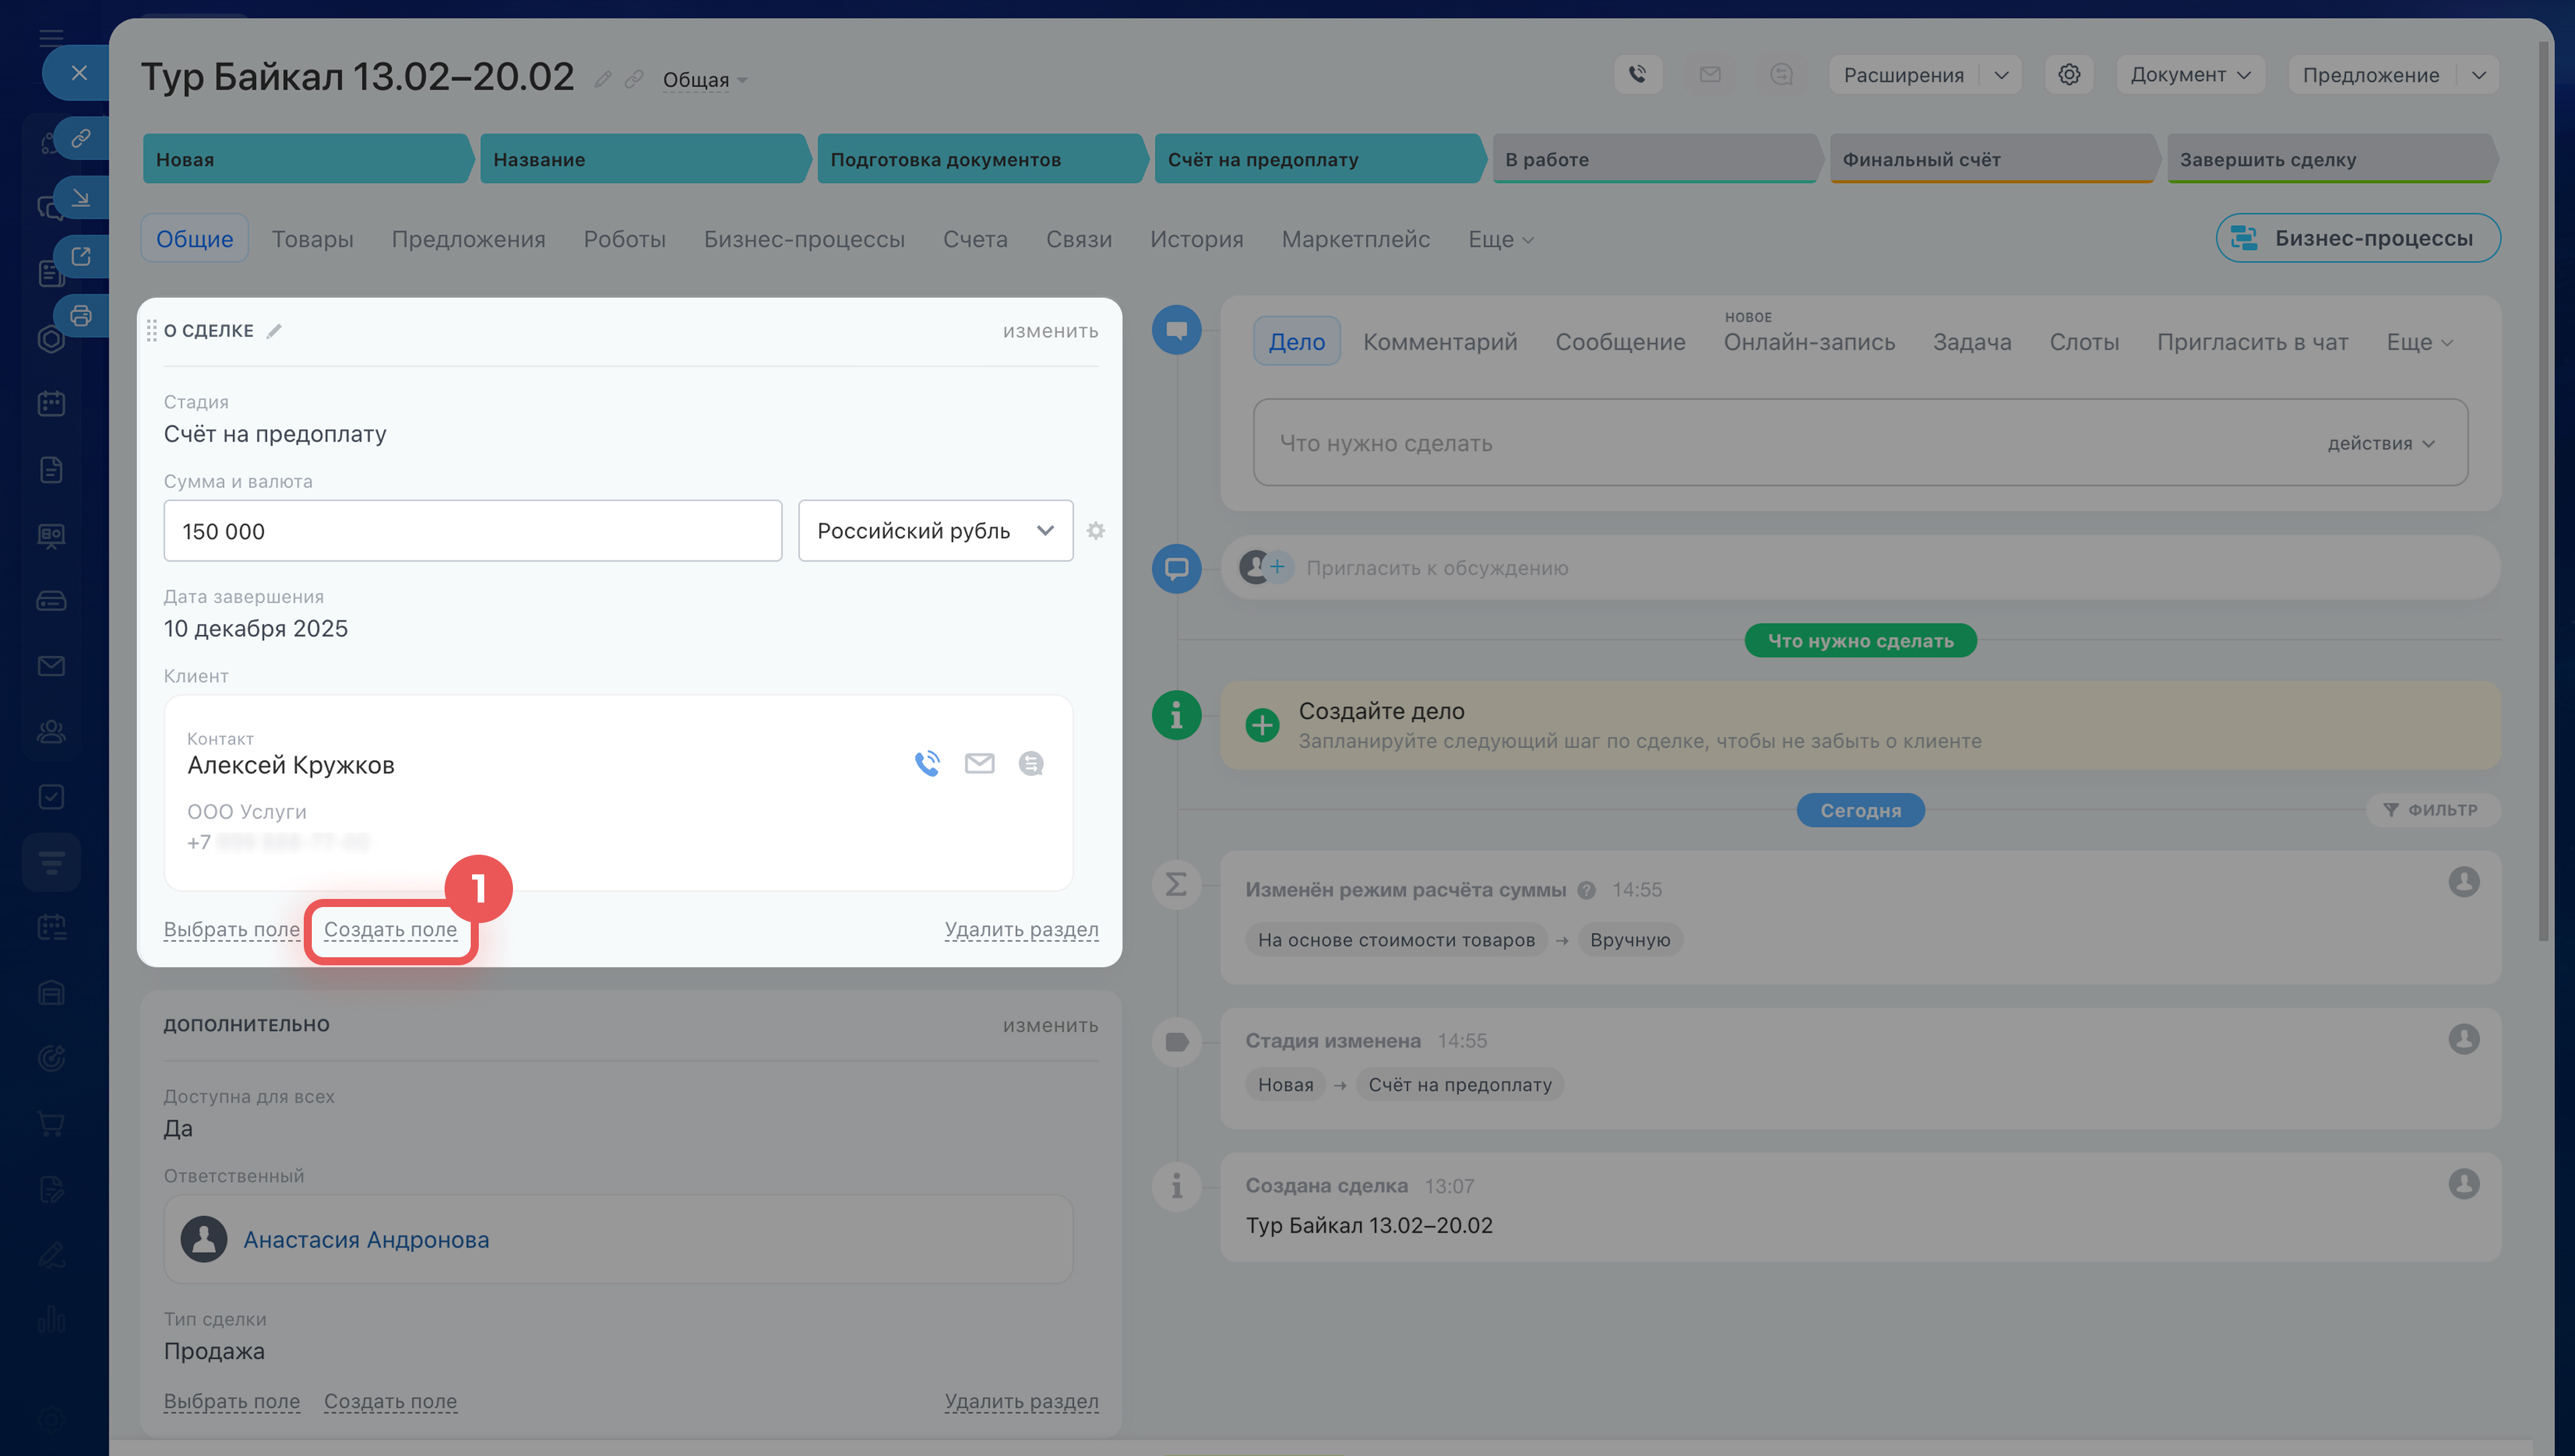This screenshot has height=1456, width=2575.
Task: Open действия dropdown in activity box
Action: tap(2380, 443)
